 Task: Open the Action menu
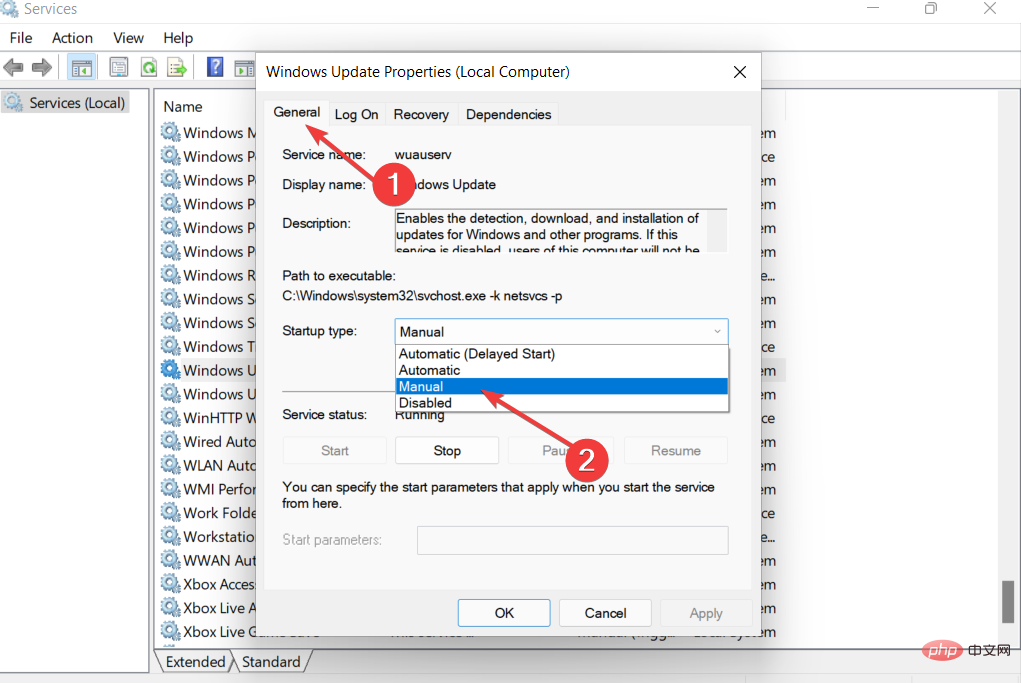[72, 38]
